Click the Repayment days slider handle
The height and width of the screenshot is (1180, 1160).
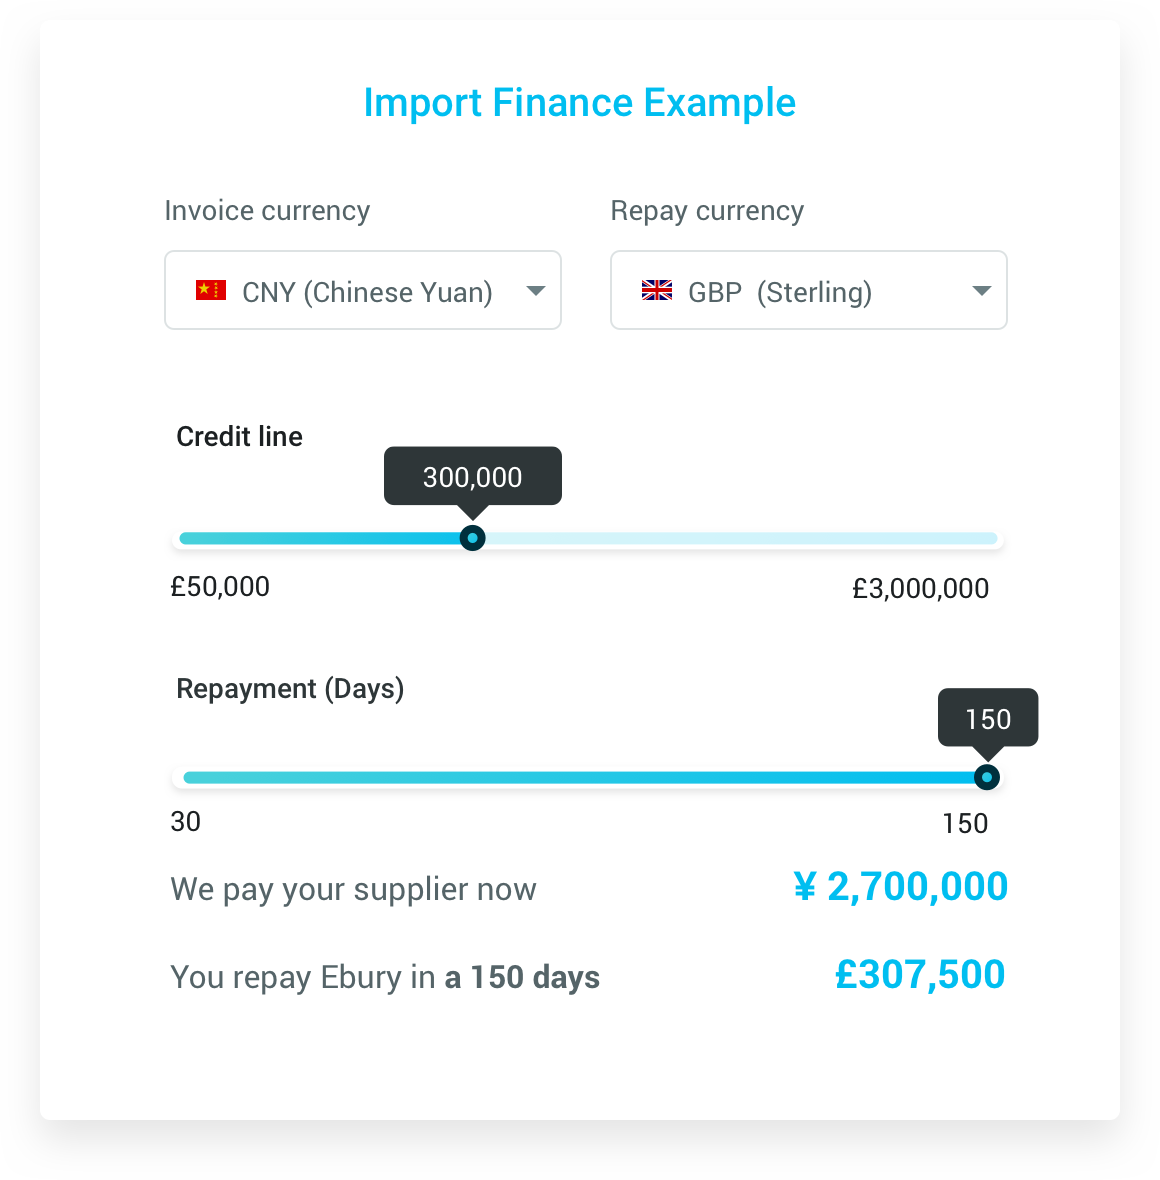click(986, 777)
